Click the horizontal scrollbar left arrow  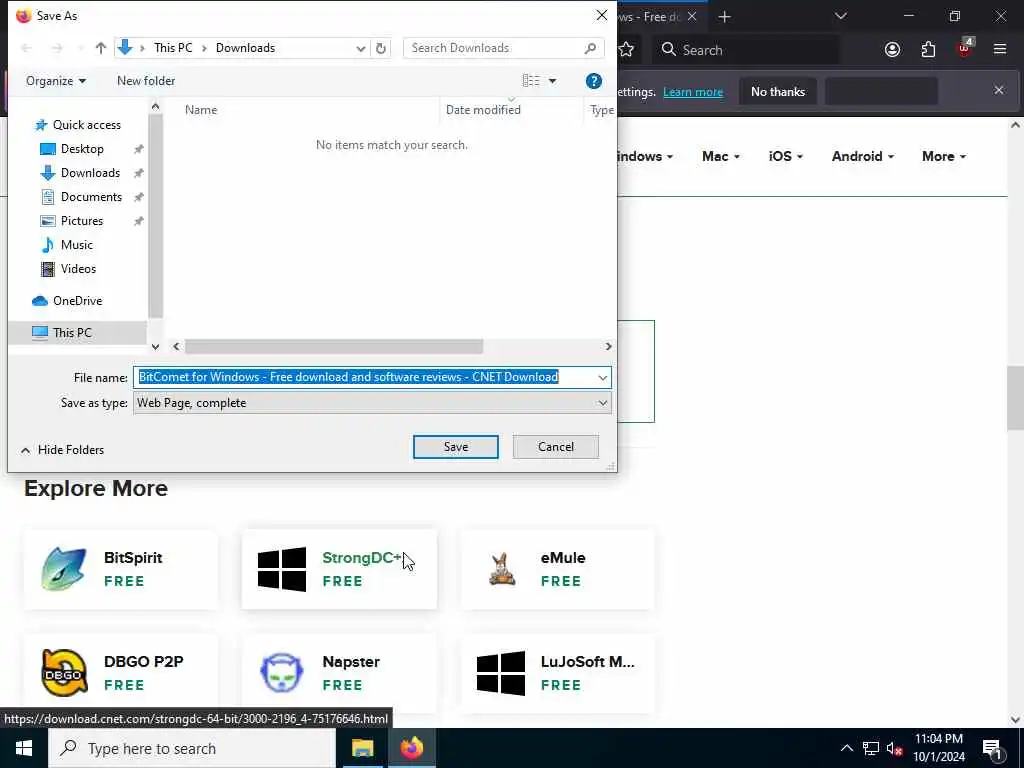[176, 346]
